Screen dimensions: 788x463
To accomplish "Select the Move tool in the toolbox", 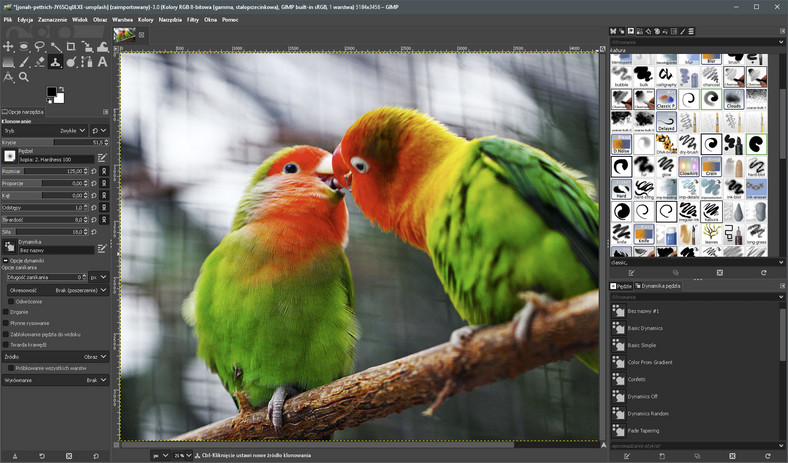I will [x=8, y=47].
